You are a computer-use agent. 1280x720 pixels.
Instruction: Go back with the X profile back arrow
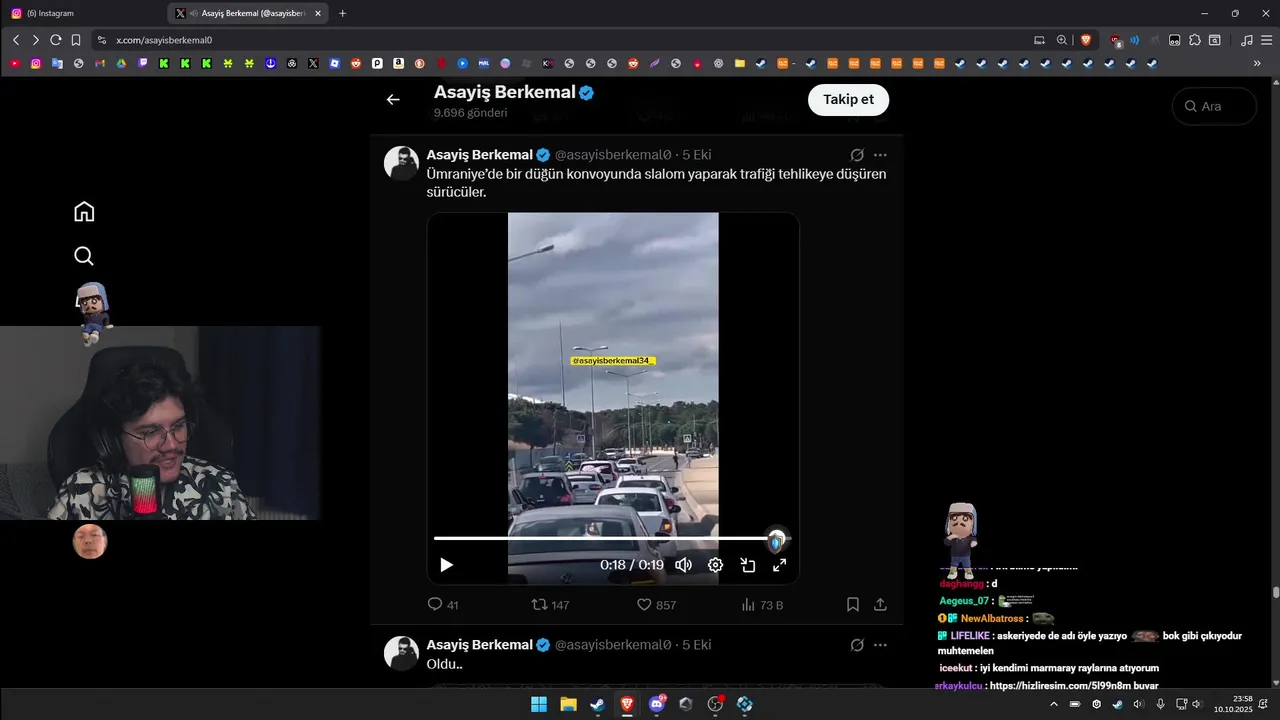click(x=393, y=99)
